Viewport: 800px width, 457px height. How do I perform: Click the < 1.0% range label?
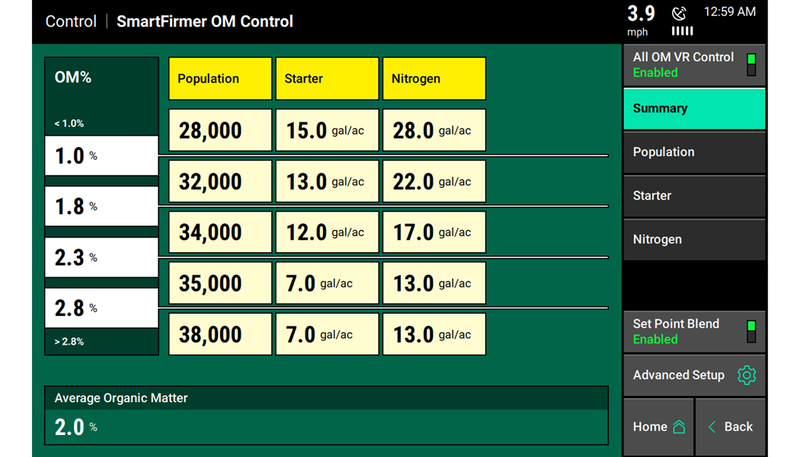coord(69,123)
